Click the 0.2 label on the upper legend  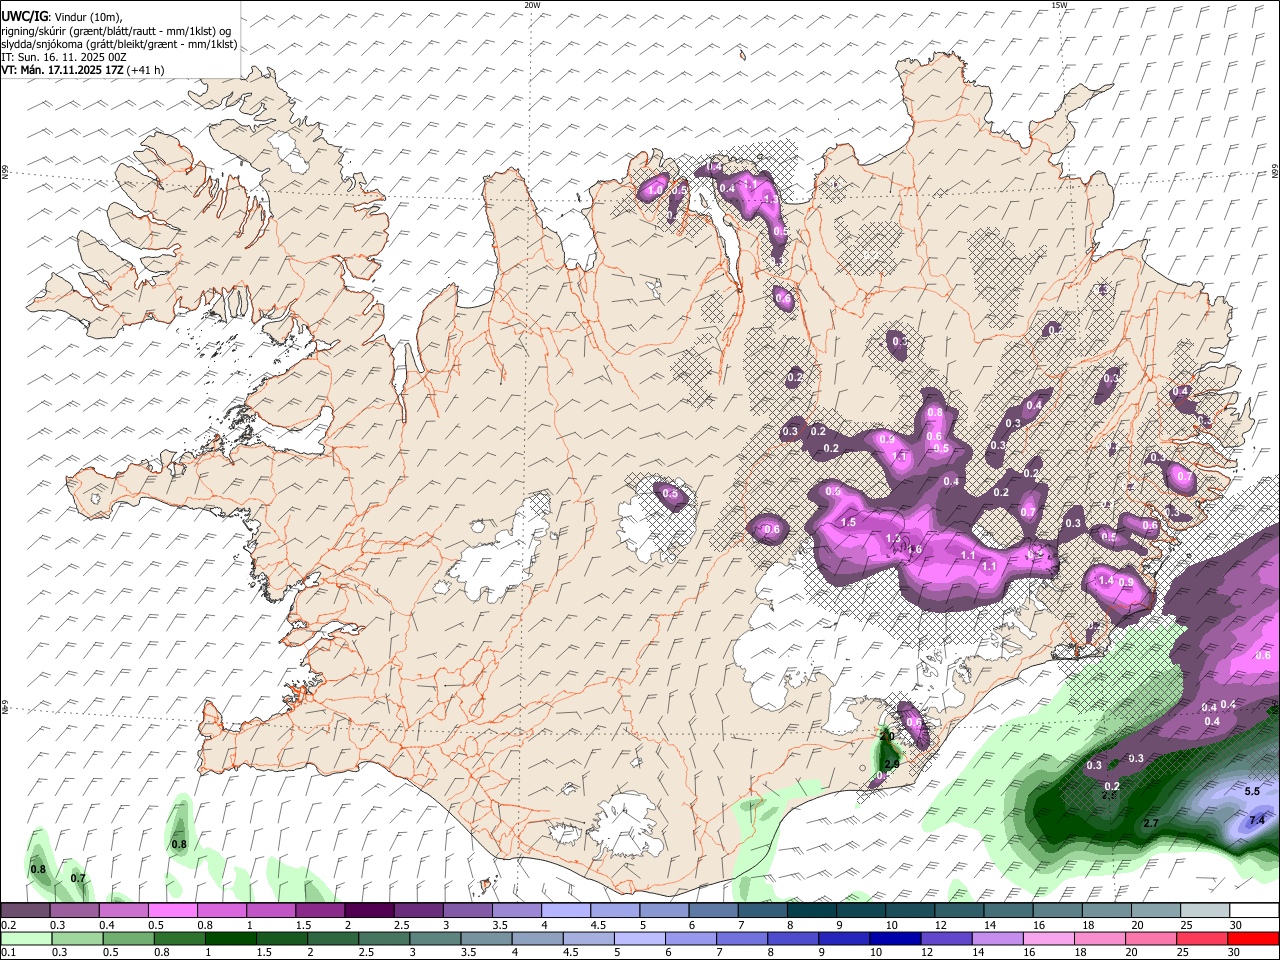[x=8, y=925]
